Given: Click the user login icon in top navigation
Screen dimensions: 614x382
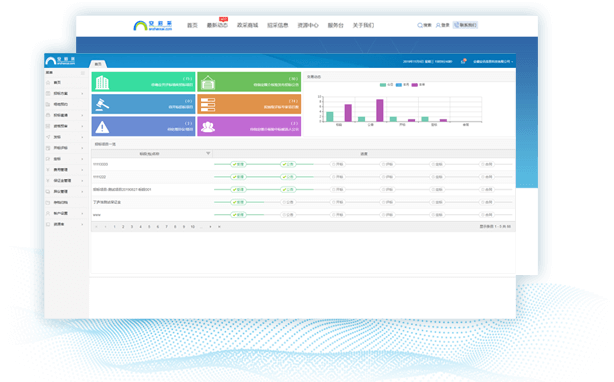Looking at the screenshot, I should (x=438, y=25).
